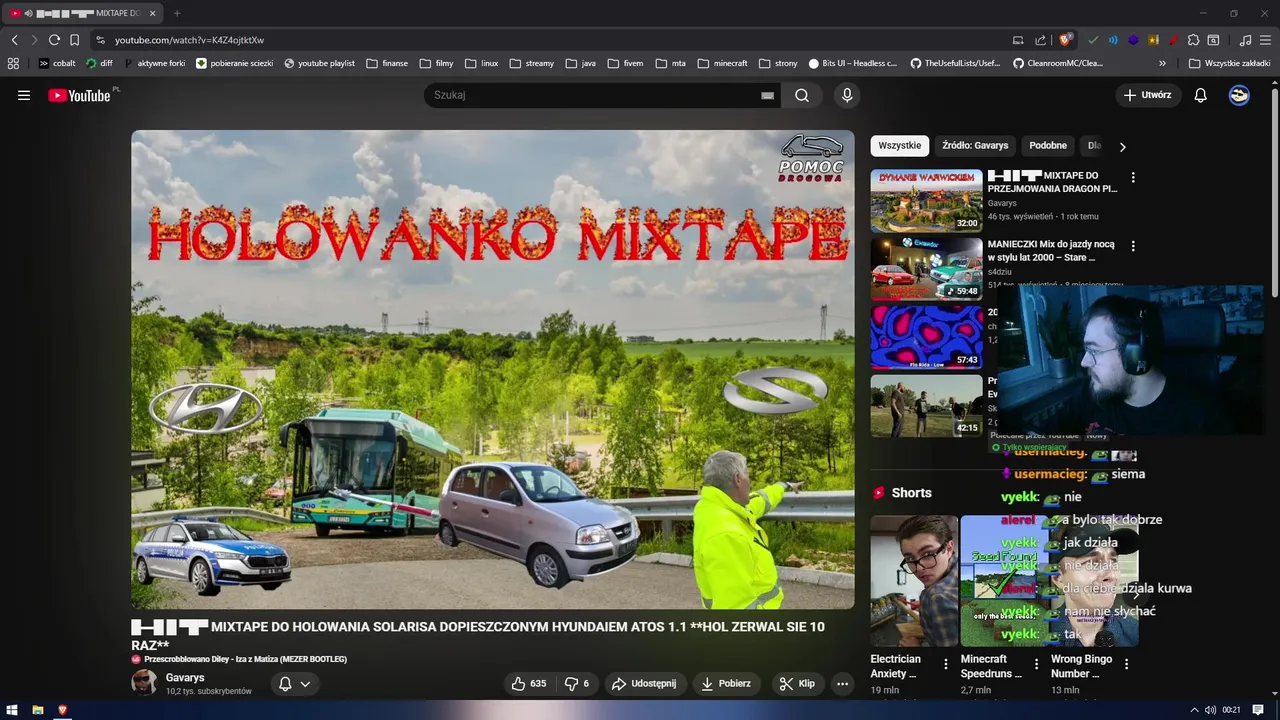Open site settings icon beside the URL
This screenshot has width=1280, height=720.
(x=100, y=40)
